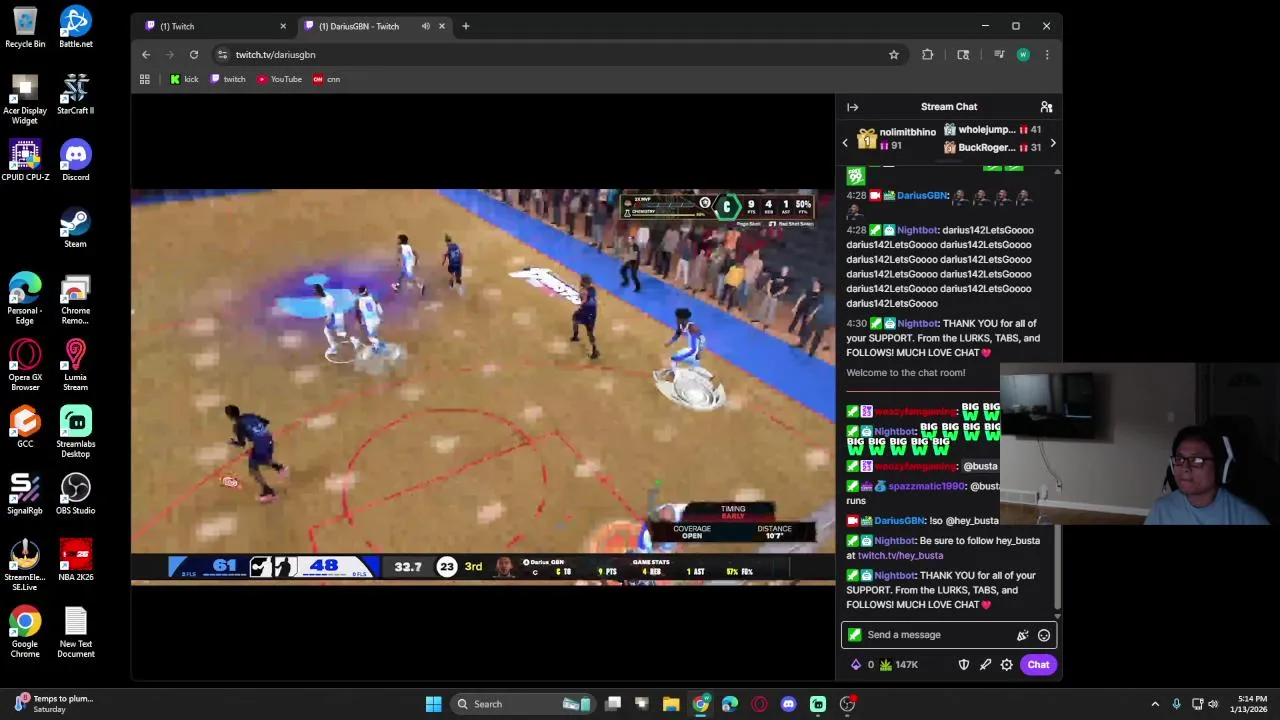The height and width of the screenshot is (720, 1280).
Task: Open chat settings gear icon
Action: [x=1007, y=665]
